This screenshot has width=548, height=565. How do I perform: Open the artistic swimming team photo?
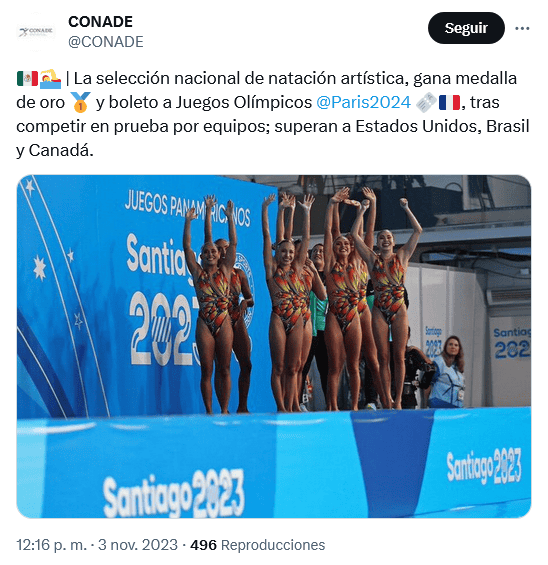pyautogui.click(x=274, y=346)
